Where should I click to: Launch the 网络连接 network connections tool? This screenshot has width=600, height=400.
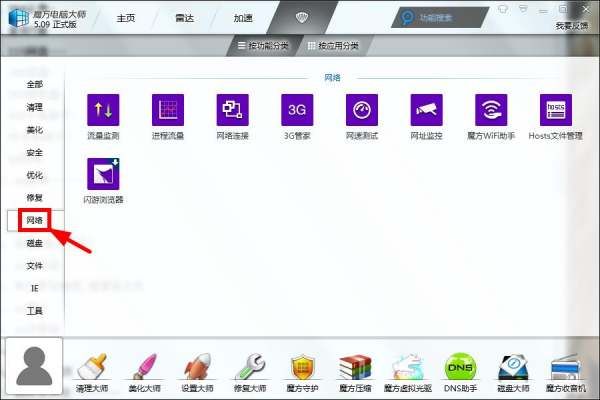coord(232,110)
